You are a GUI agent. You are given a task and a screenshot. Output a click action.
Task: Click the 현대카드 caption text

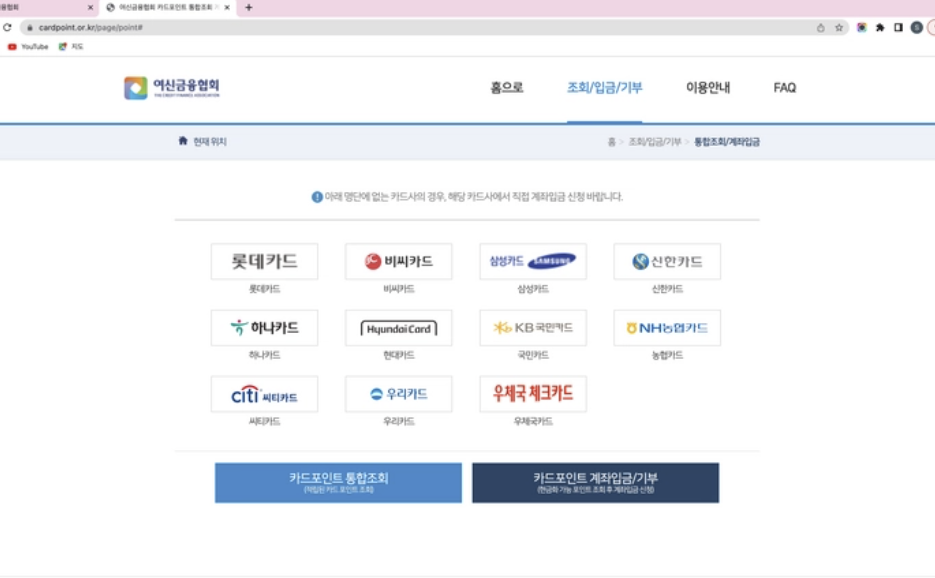(398, 355)
